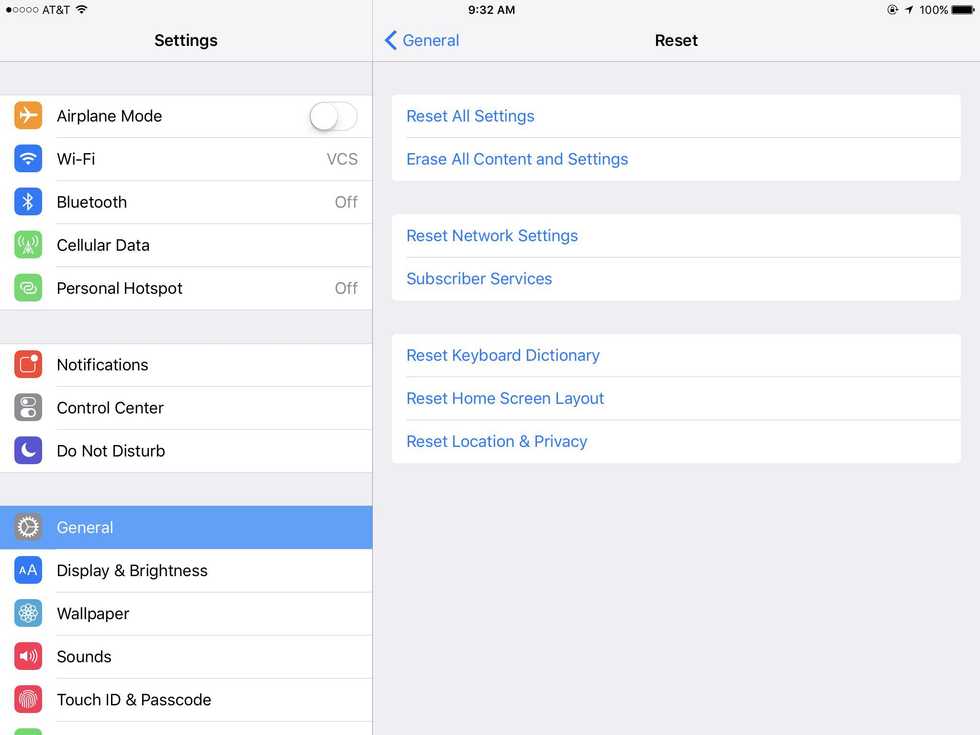Select the Bluetooth icon

28,202
